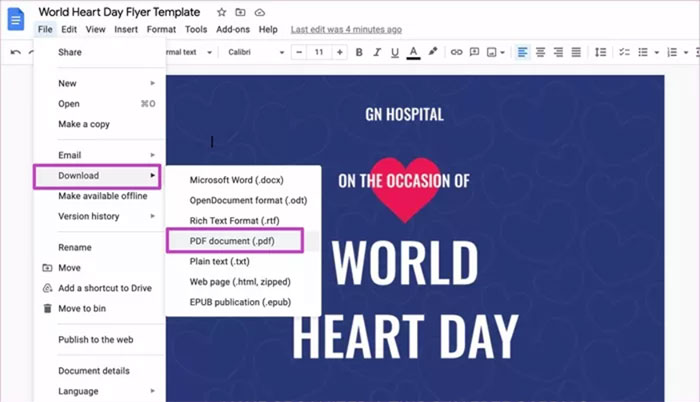The image size is (700, 402).
Task: Toggle left text alignment
Action: point(523,52)
